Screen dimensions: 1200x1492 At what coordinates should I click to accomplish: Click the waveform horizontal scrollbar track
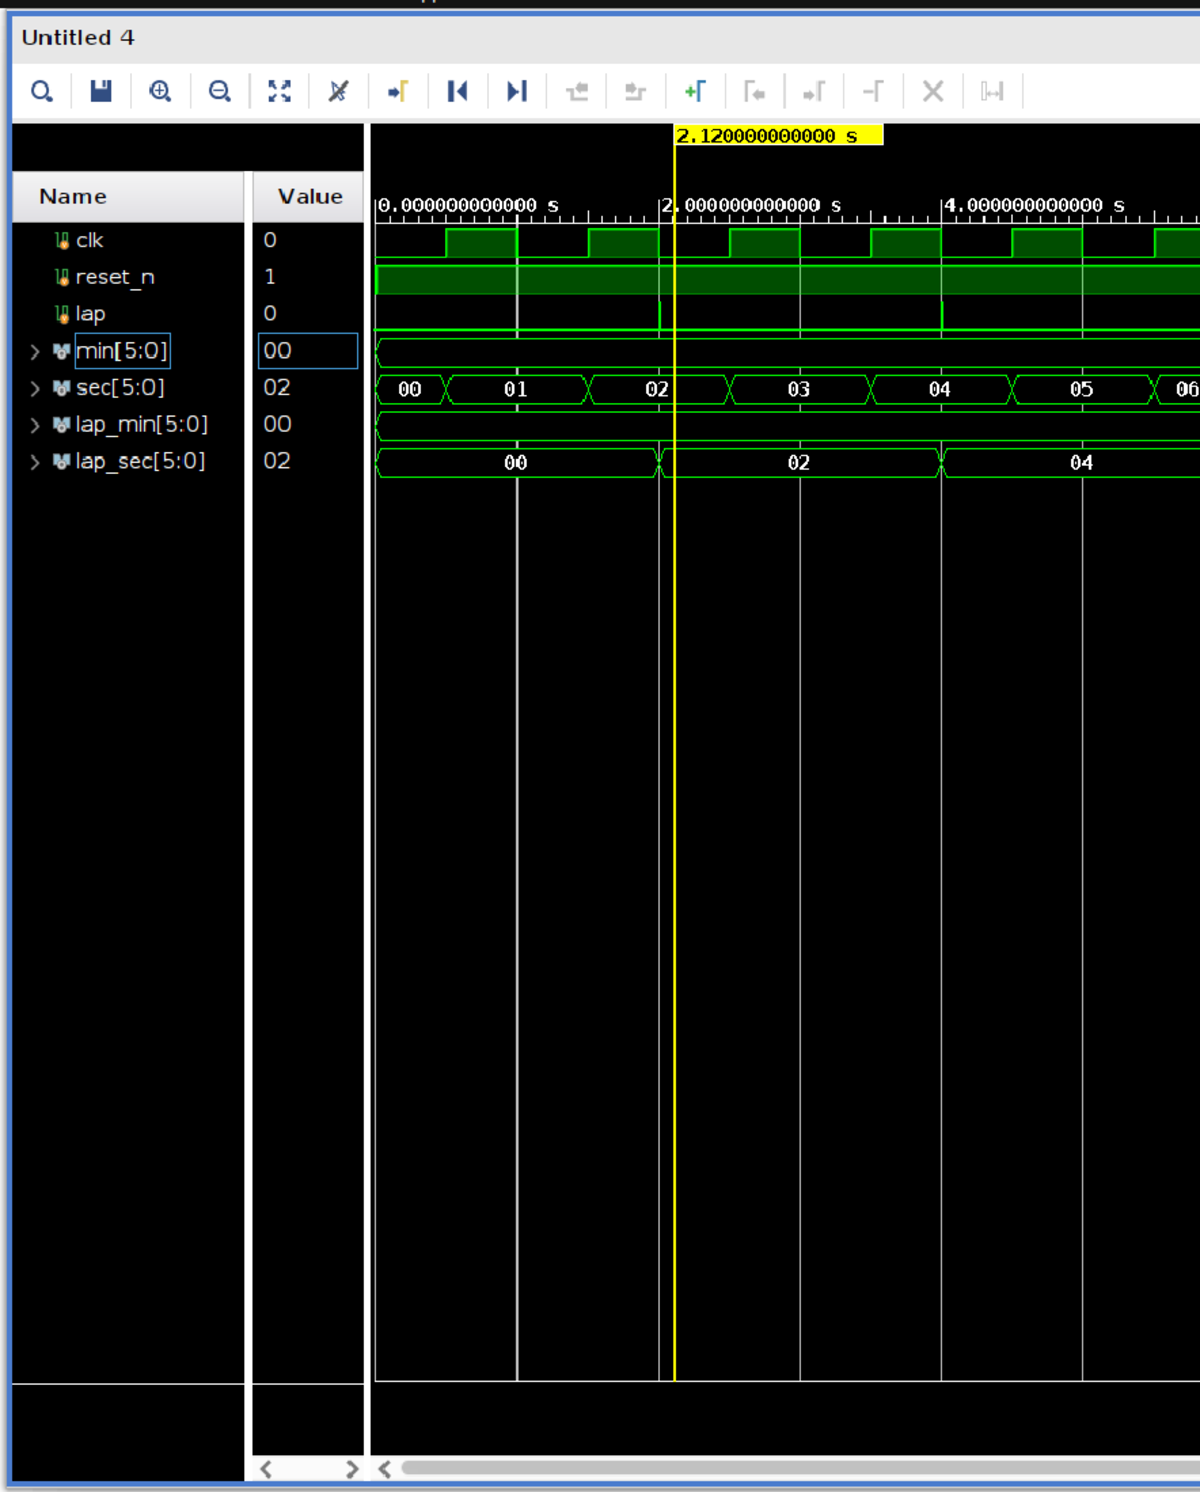pos(800,1469)
